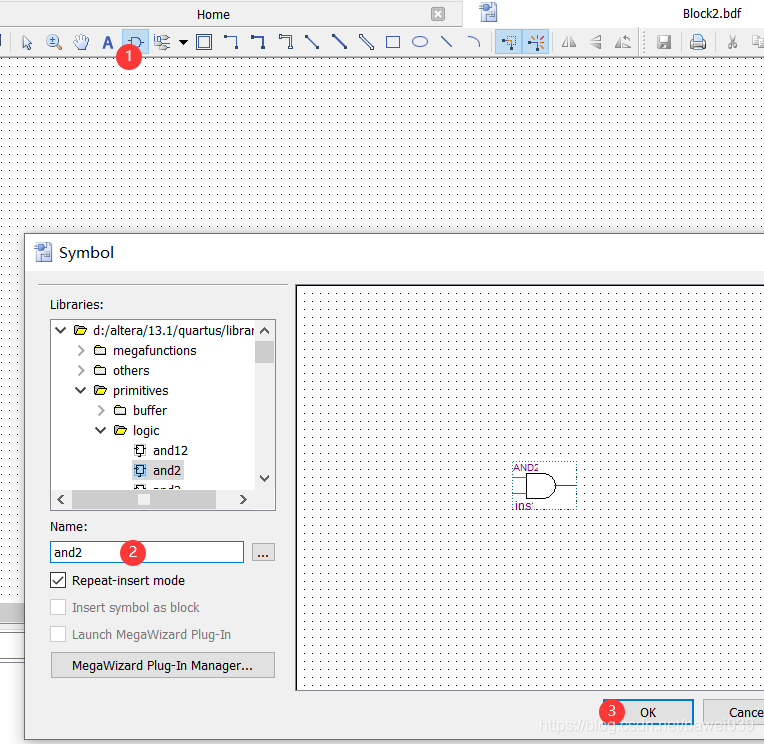Expand the megafunctions folder

81,350
